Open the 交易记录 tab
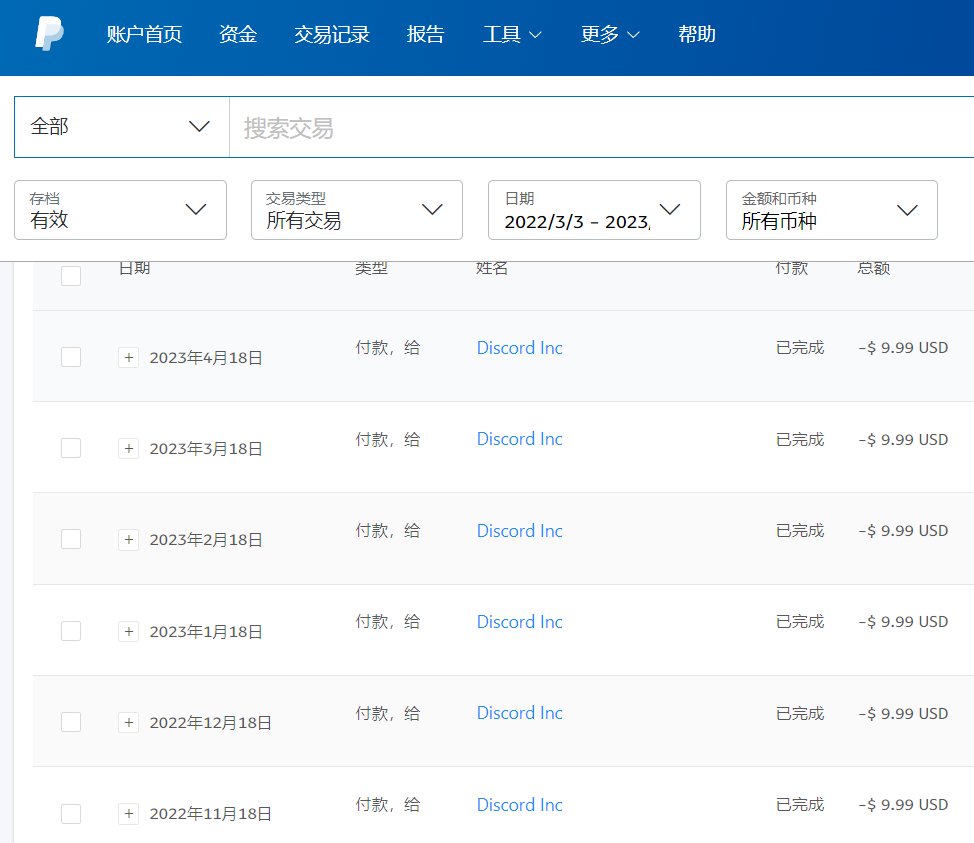The image size is (974, 843). pyautogui.click(x=332, y=34)
